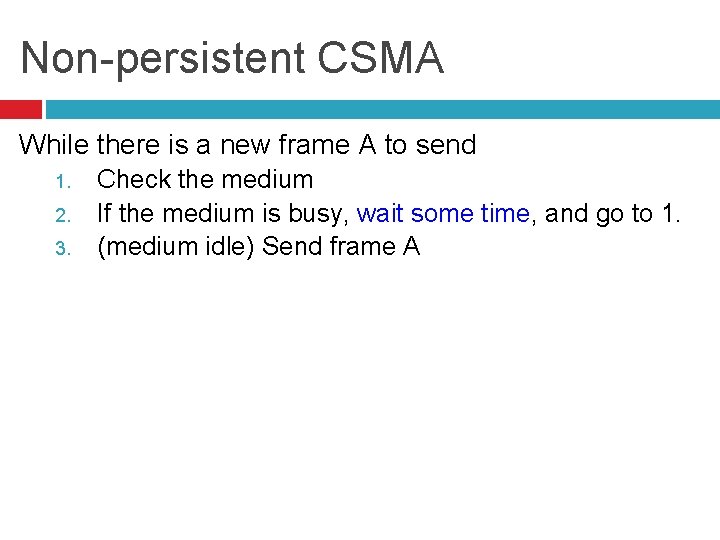Click the 'Check the medium' line

[204, 180]
